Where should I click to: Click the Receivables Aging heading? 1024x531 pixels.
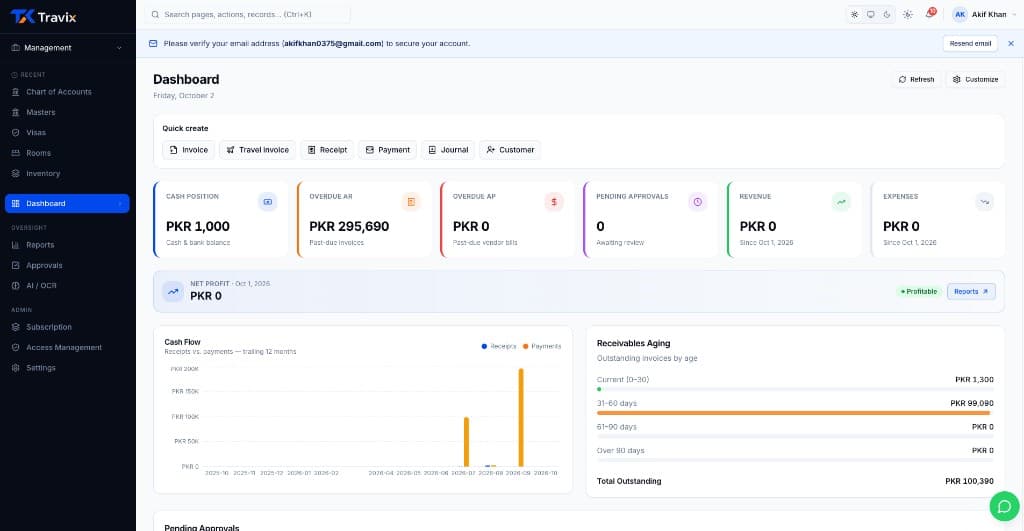(633, 344)
